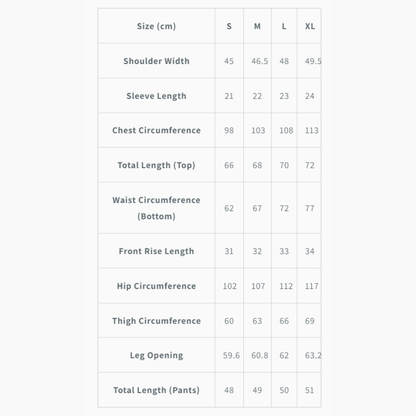Viewport: 416px width, 416px height.
Task: Click the 59.6 leg opening value
Action: click(x=231, y=356)
